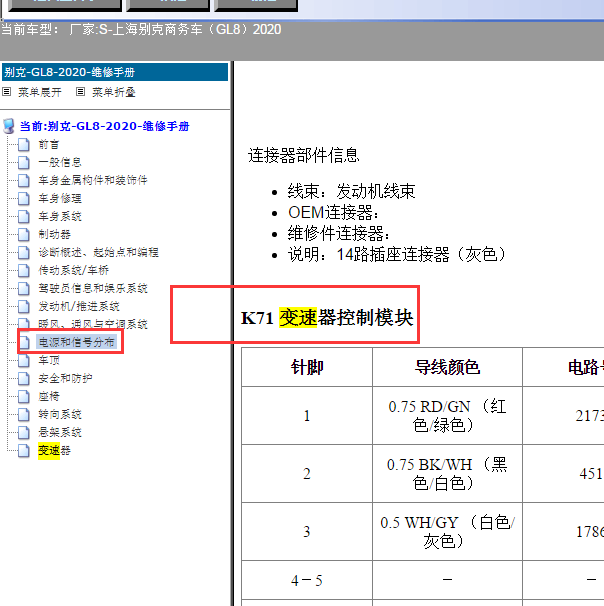Screen dimensions: 604x606
Task: Open the 暖风、通风与空调系统 tree item
Action: click(93, 324)
